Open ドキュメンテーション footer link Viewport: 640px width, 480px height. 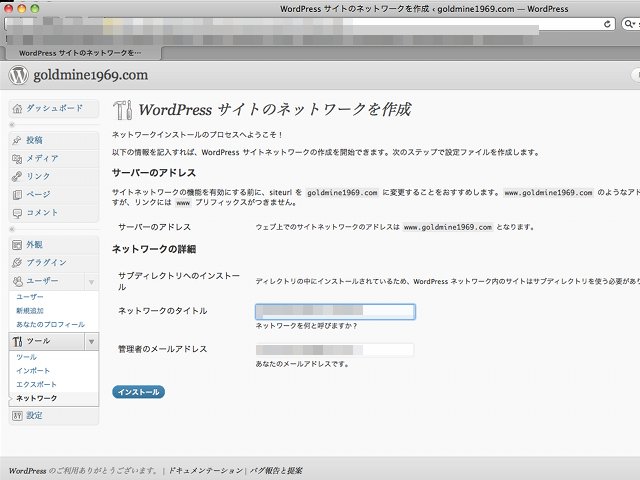[x=205, y=471]
